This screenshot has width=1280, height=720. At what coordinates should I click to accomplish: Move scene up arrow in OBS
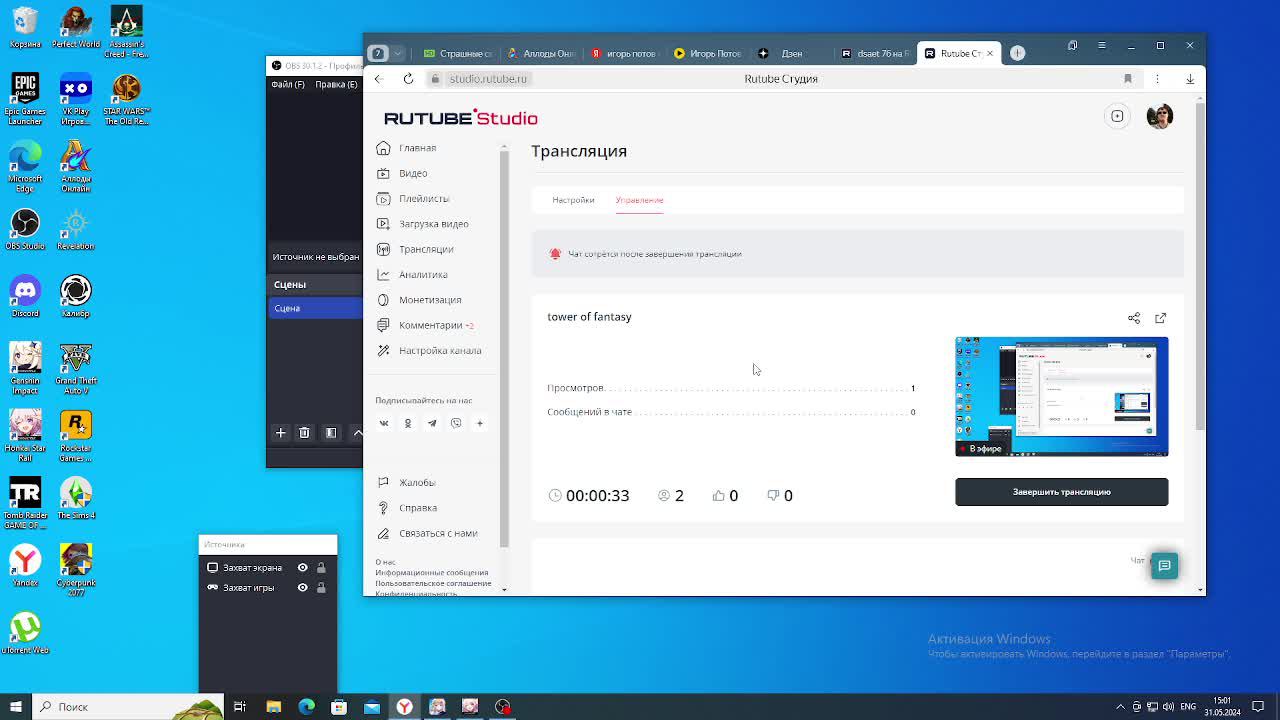[357, 433]
